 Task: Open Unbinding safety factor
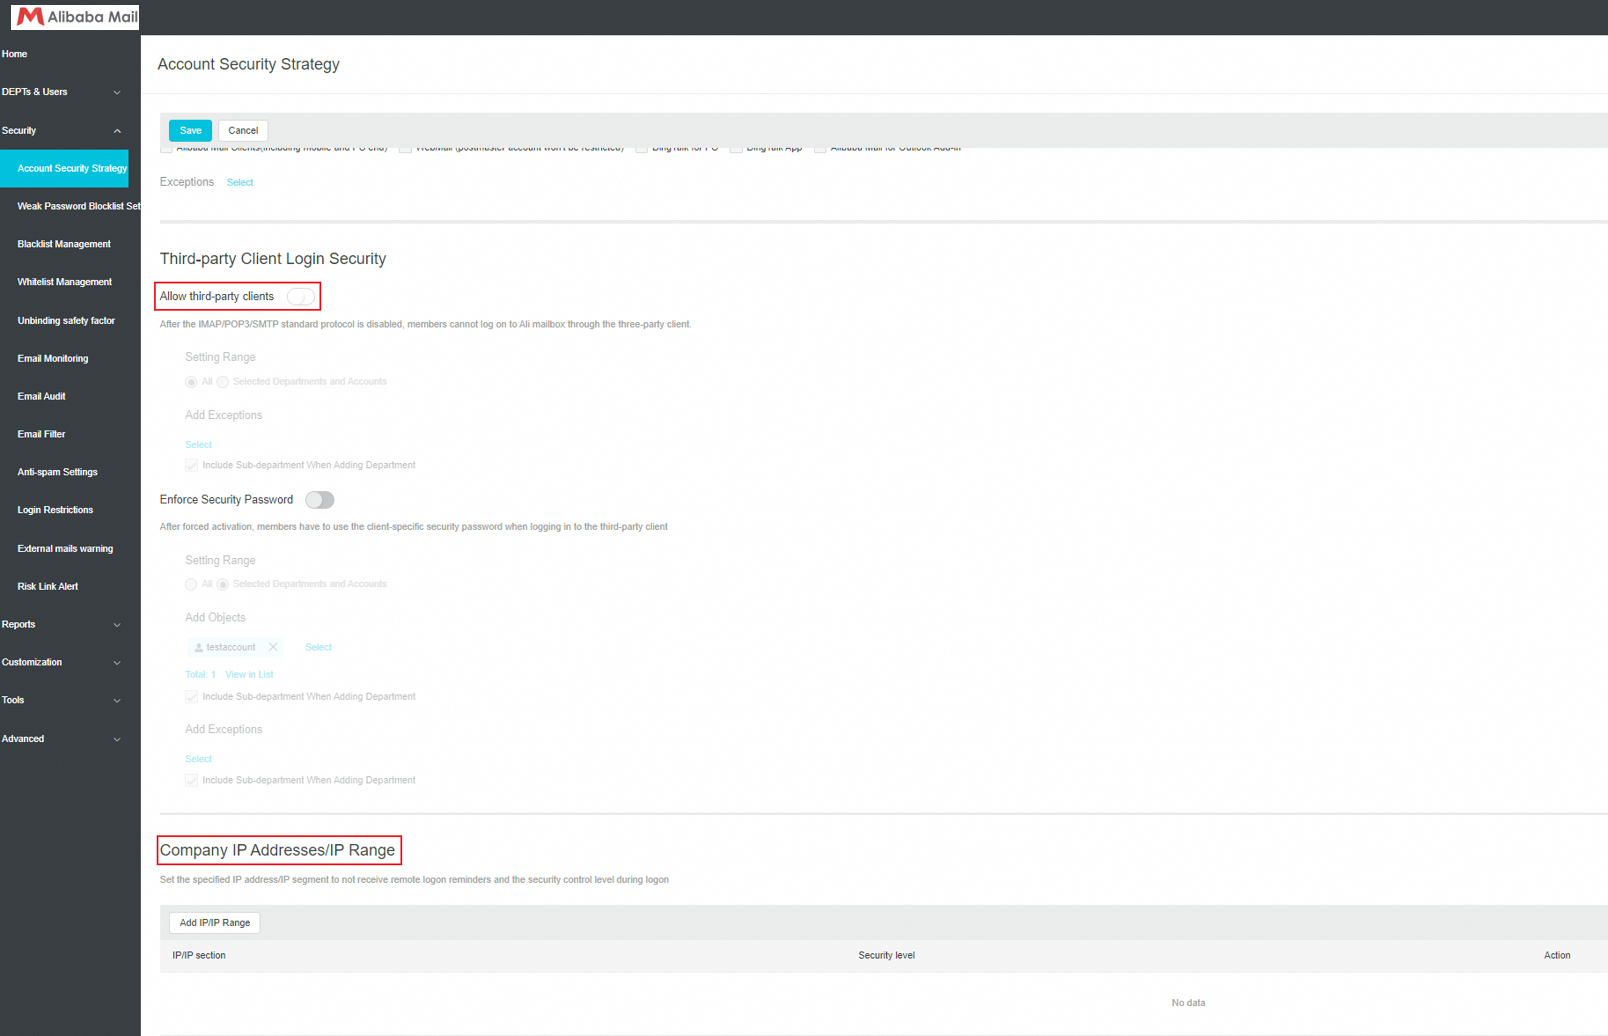(x=66, y=321)
